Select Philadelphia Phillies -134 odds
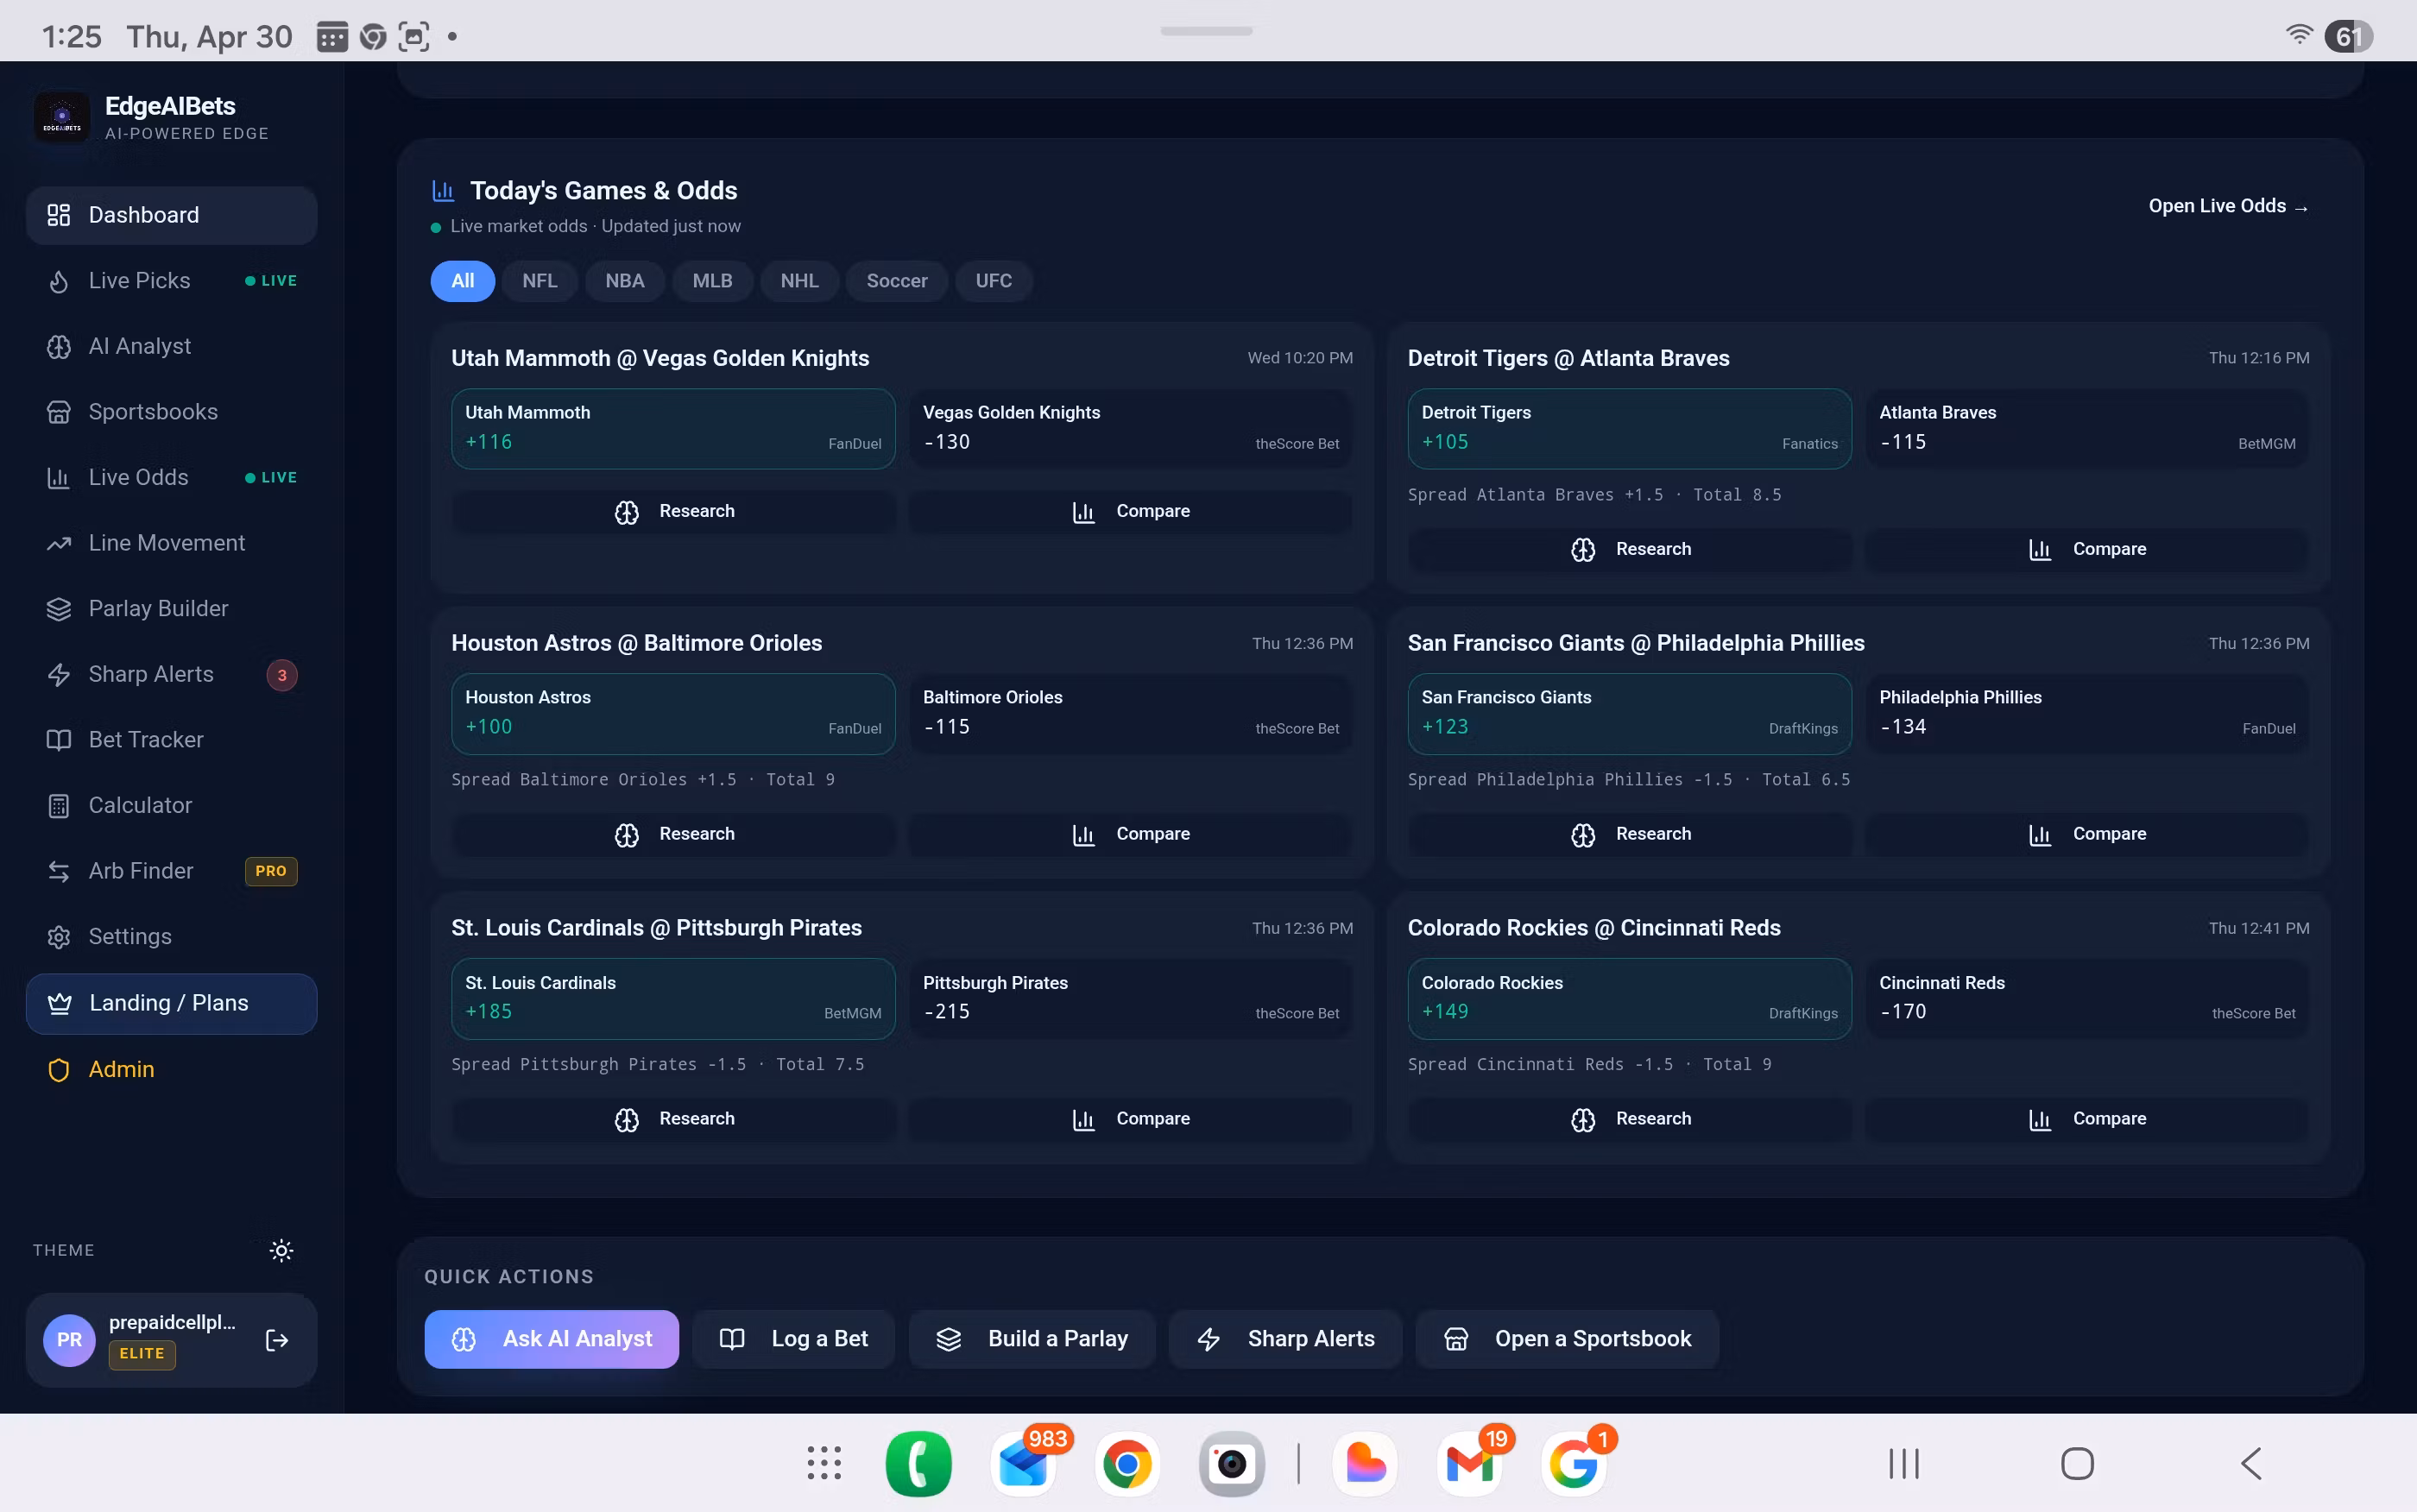This screenshot has width=2417, height=1512. pyautogui.click(x=2087, y=714)
